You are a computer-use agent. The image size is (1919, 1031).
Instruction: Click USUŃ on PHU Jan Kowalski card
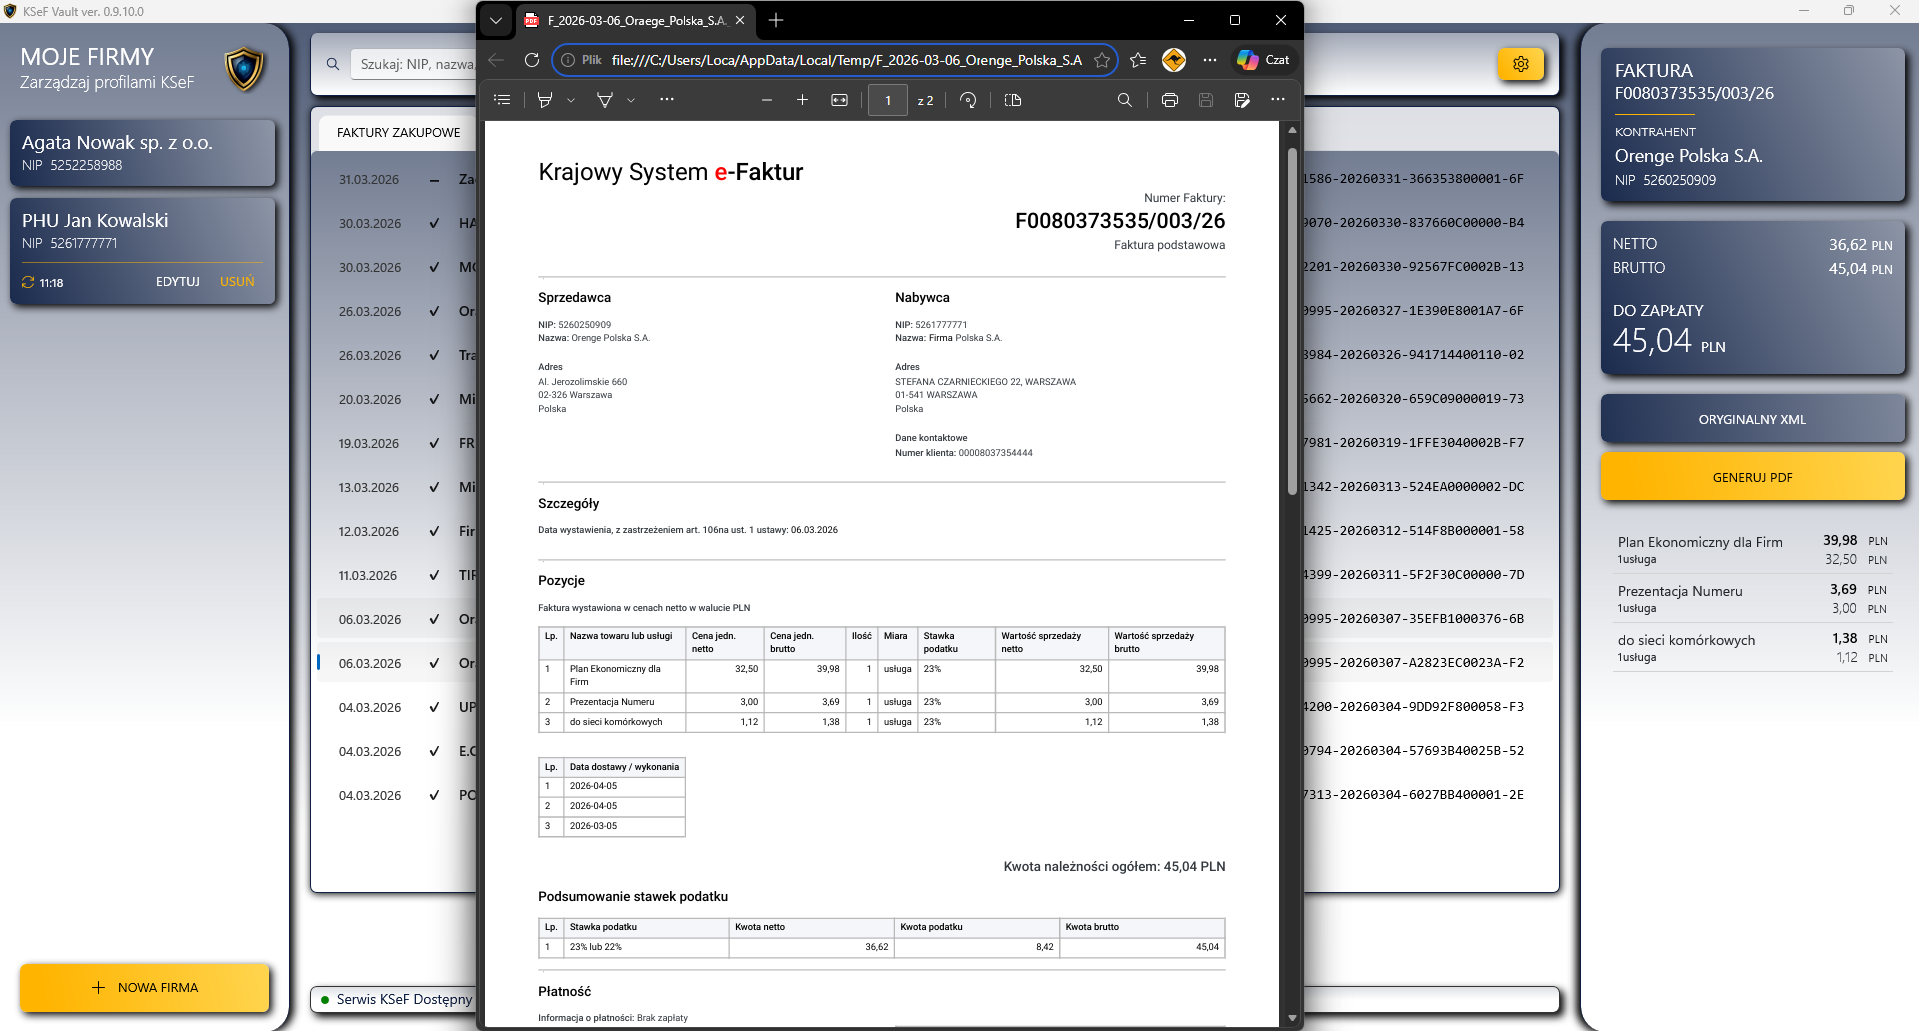coord(237,282)
